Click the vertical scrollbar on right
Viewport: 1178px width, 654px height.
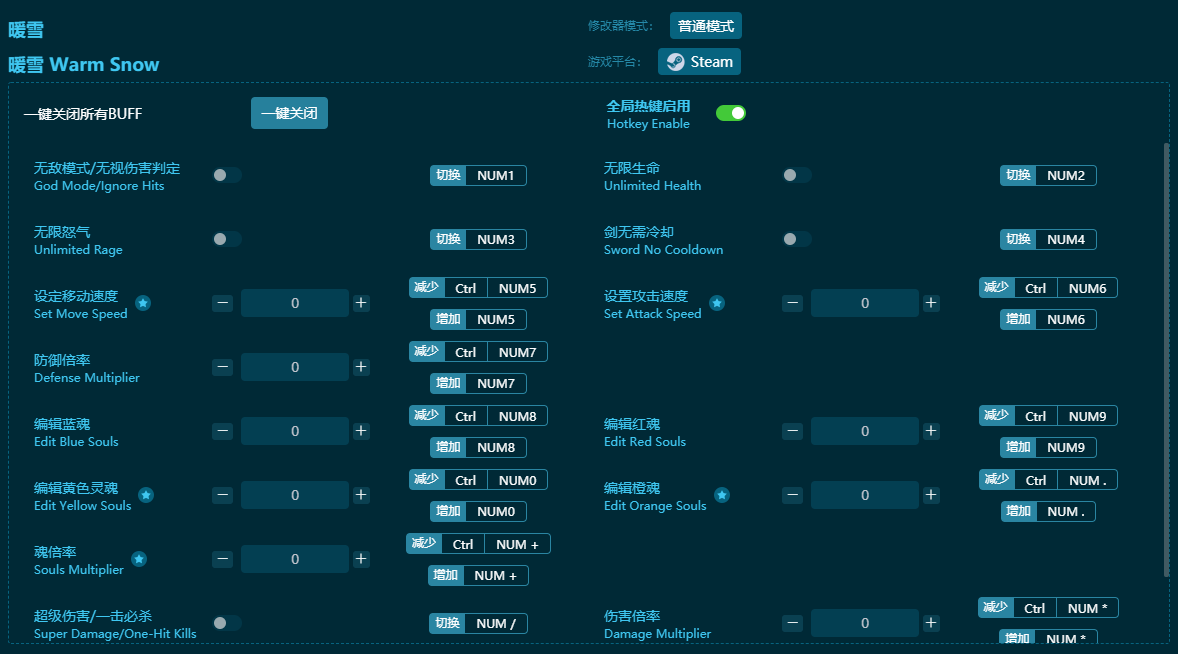1165,360
